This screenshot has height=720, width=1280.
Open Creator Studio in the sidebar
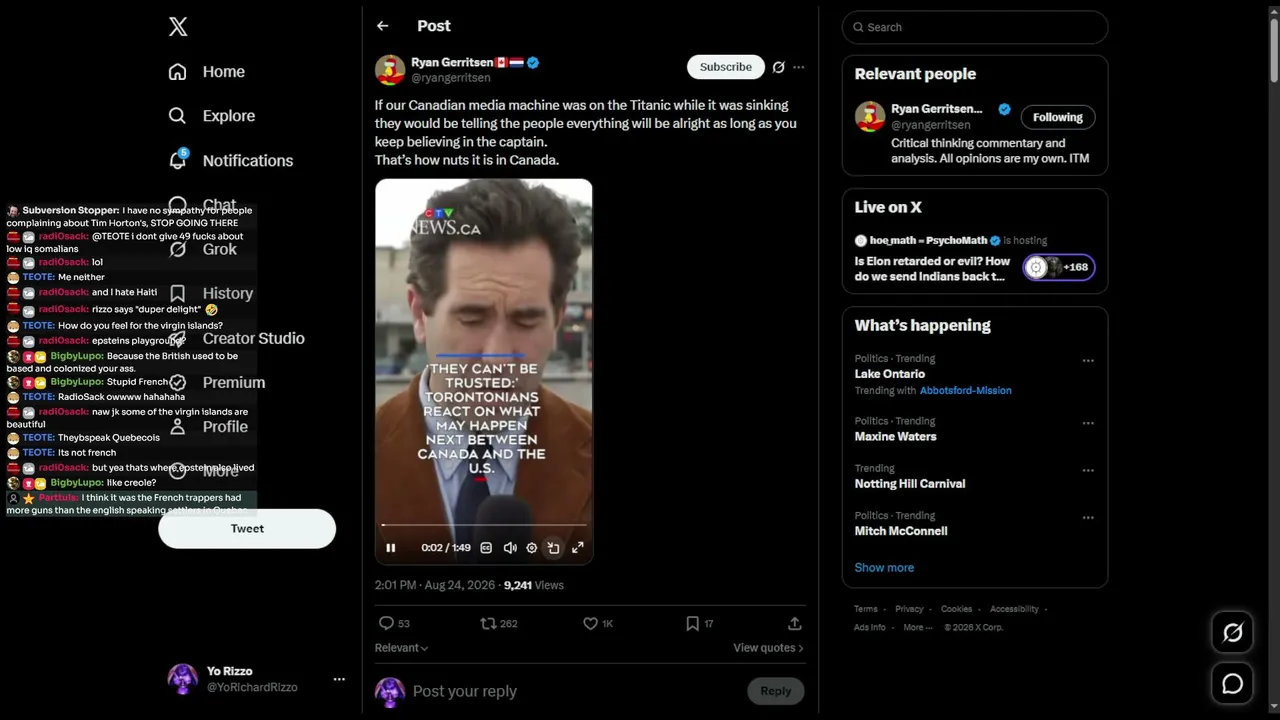(237, 338)
